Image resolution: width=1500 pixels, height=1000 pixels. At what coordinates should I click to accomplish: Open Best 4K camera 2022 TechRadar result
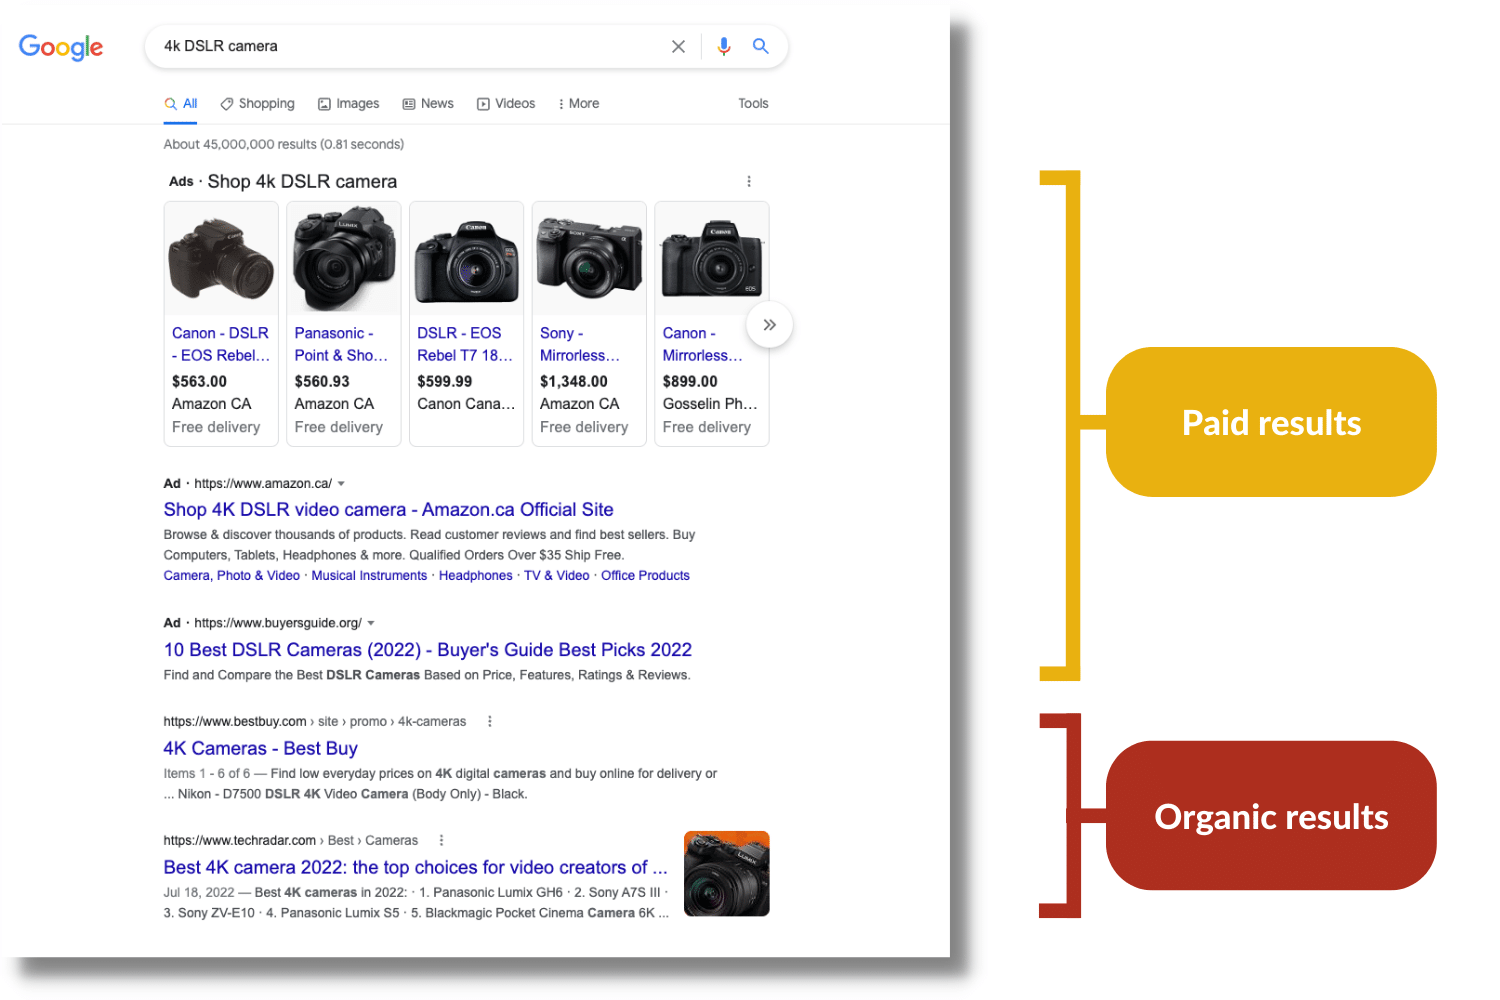pos(415,868)
